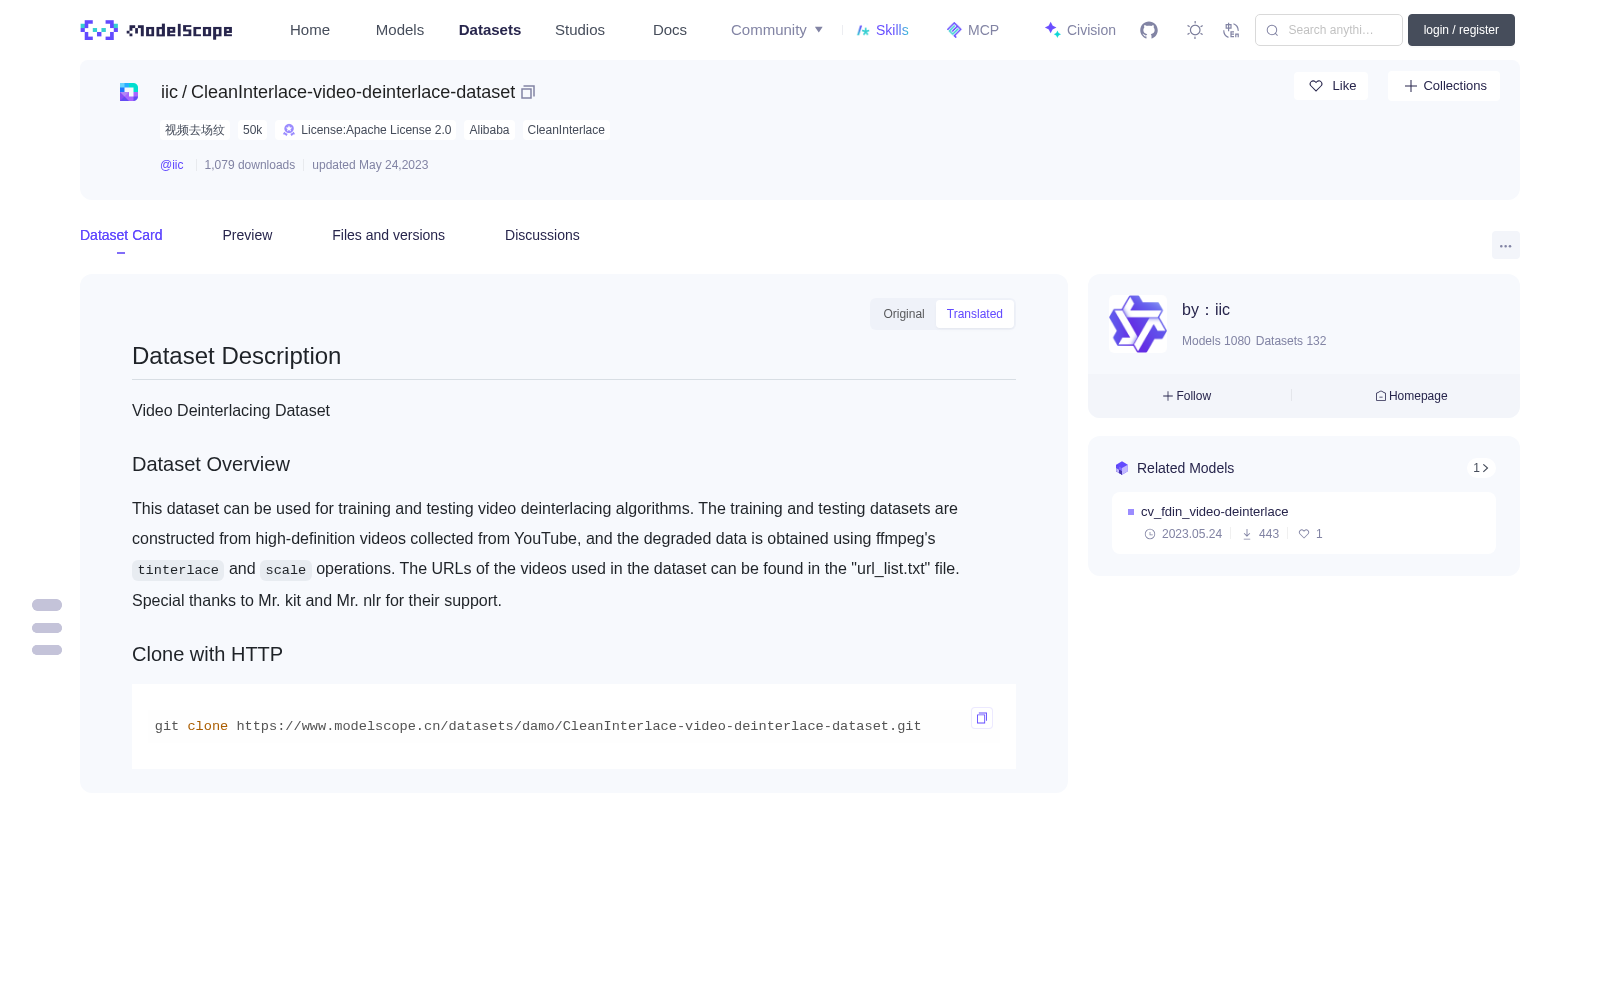Click the Alibaba tag
The height and width of the screenshot is (1000, 1600).
point(489,130)
